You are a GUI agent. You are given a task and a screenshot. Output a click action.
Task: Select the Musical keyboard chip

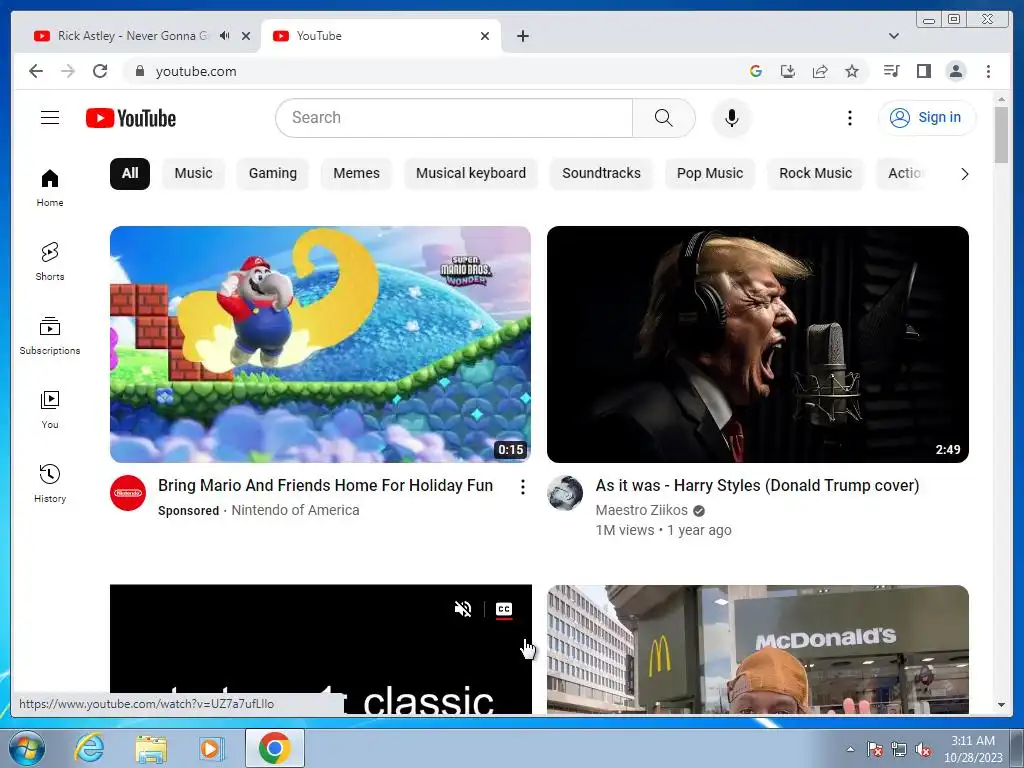[471, 174]
